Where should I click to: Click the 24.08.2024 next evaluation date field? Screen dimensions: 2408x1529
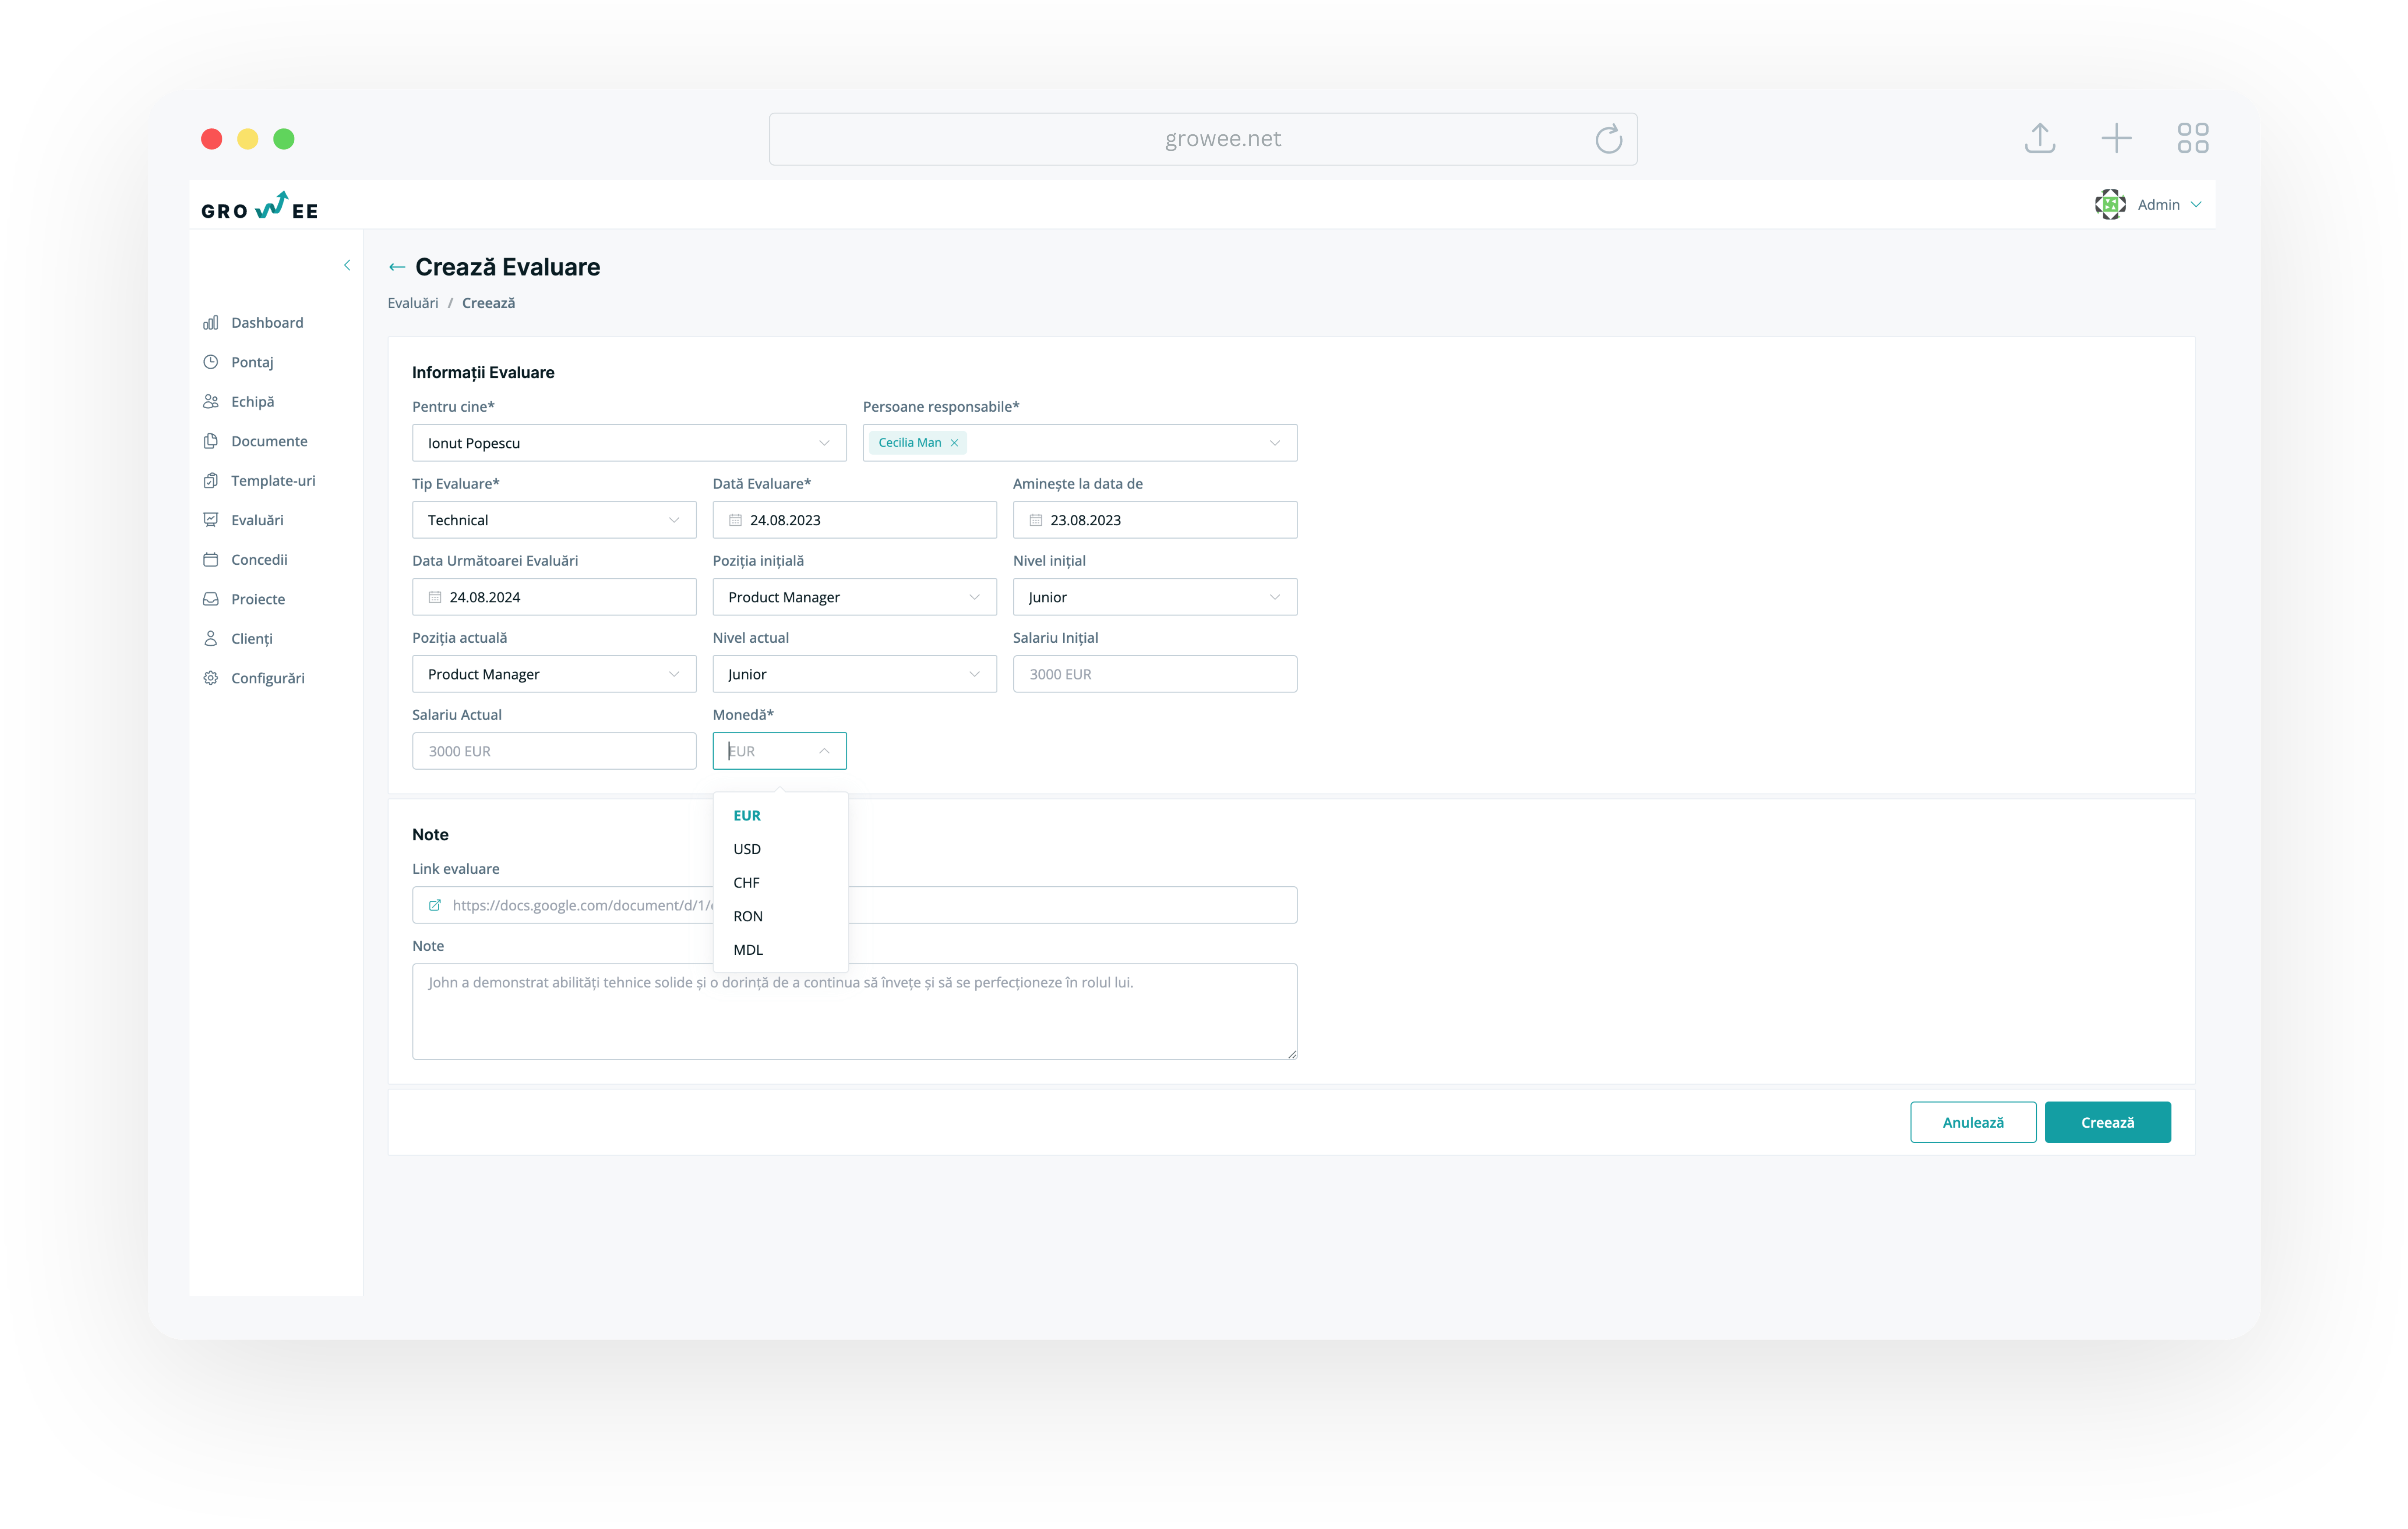pos(554,597)
